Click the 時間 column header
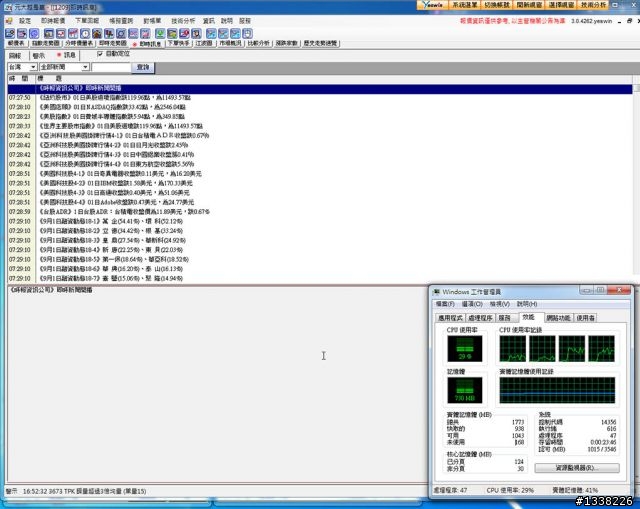The width and height of the screenshot is (640, 509). click(x=20, y=78)
